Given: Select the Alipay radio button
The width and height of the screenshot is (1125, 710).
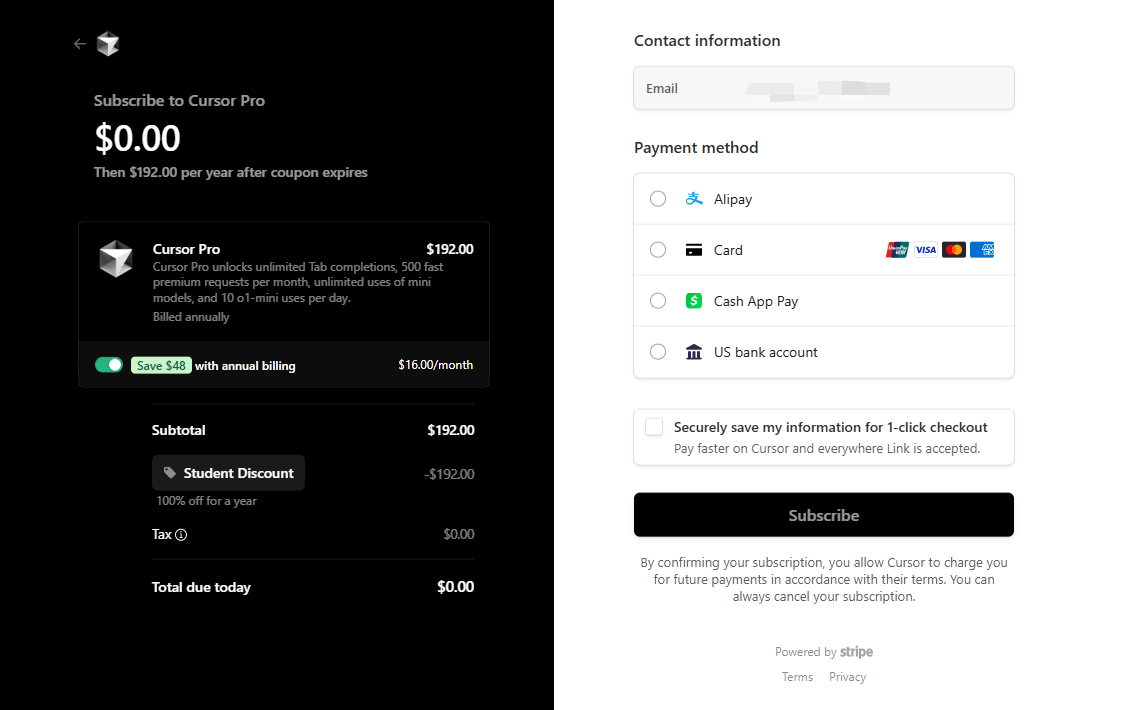Looking at the screenshot, I should (658, 199).
